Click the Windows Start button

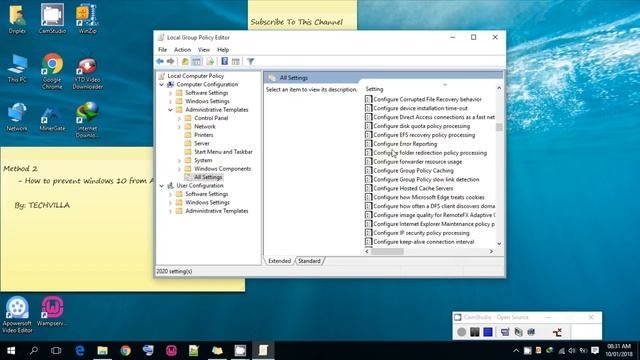tap(11, 351)
